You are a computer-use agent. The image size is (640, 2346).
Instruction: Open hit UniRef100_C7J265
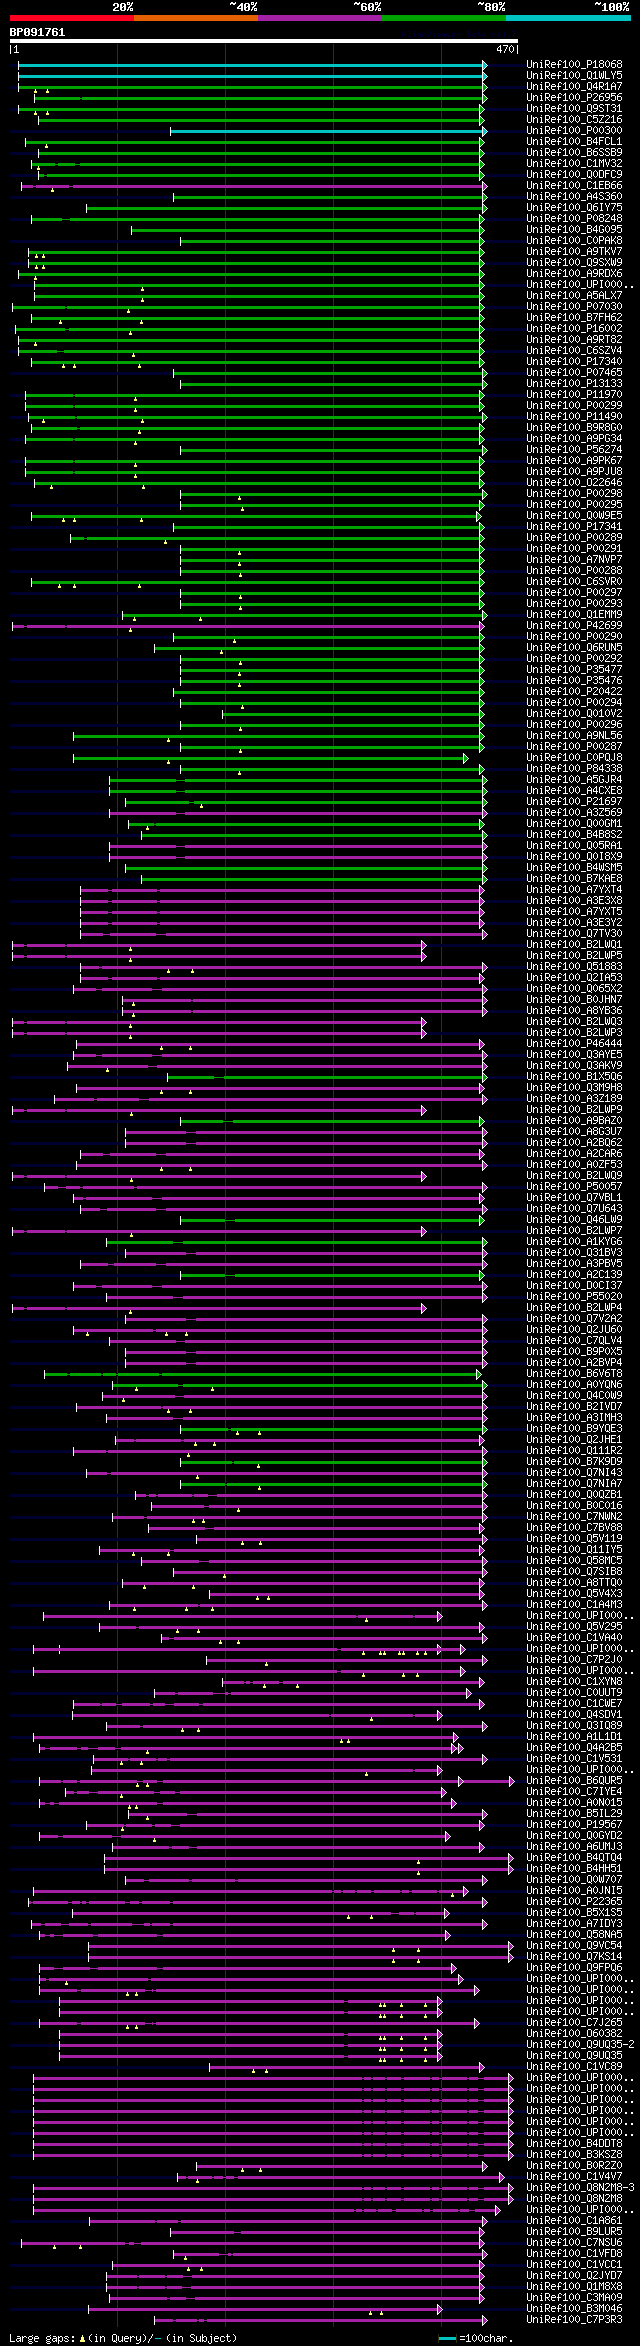tap(574, 2023)
